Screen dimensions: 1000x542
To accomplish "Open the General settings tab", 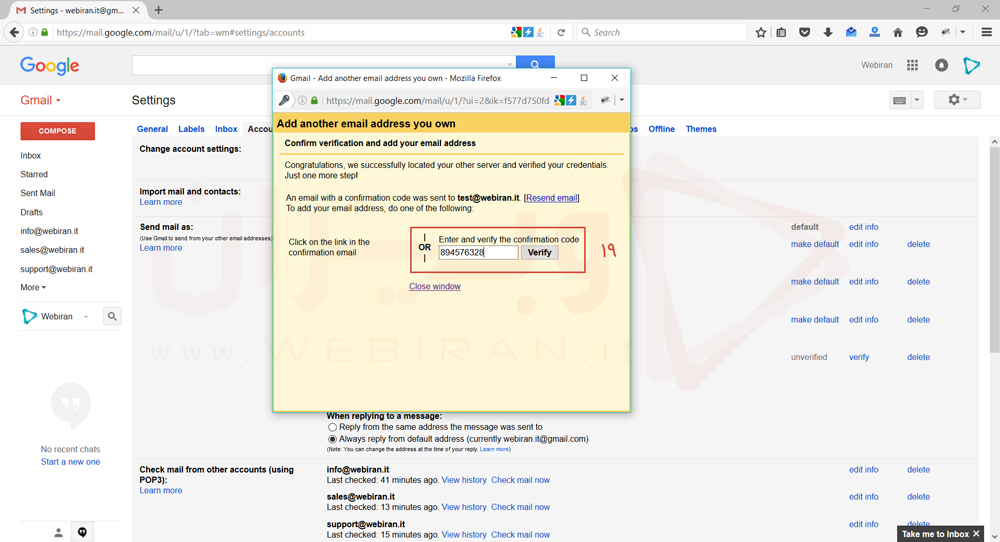I will 152,129.
